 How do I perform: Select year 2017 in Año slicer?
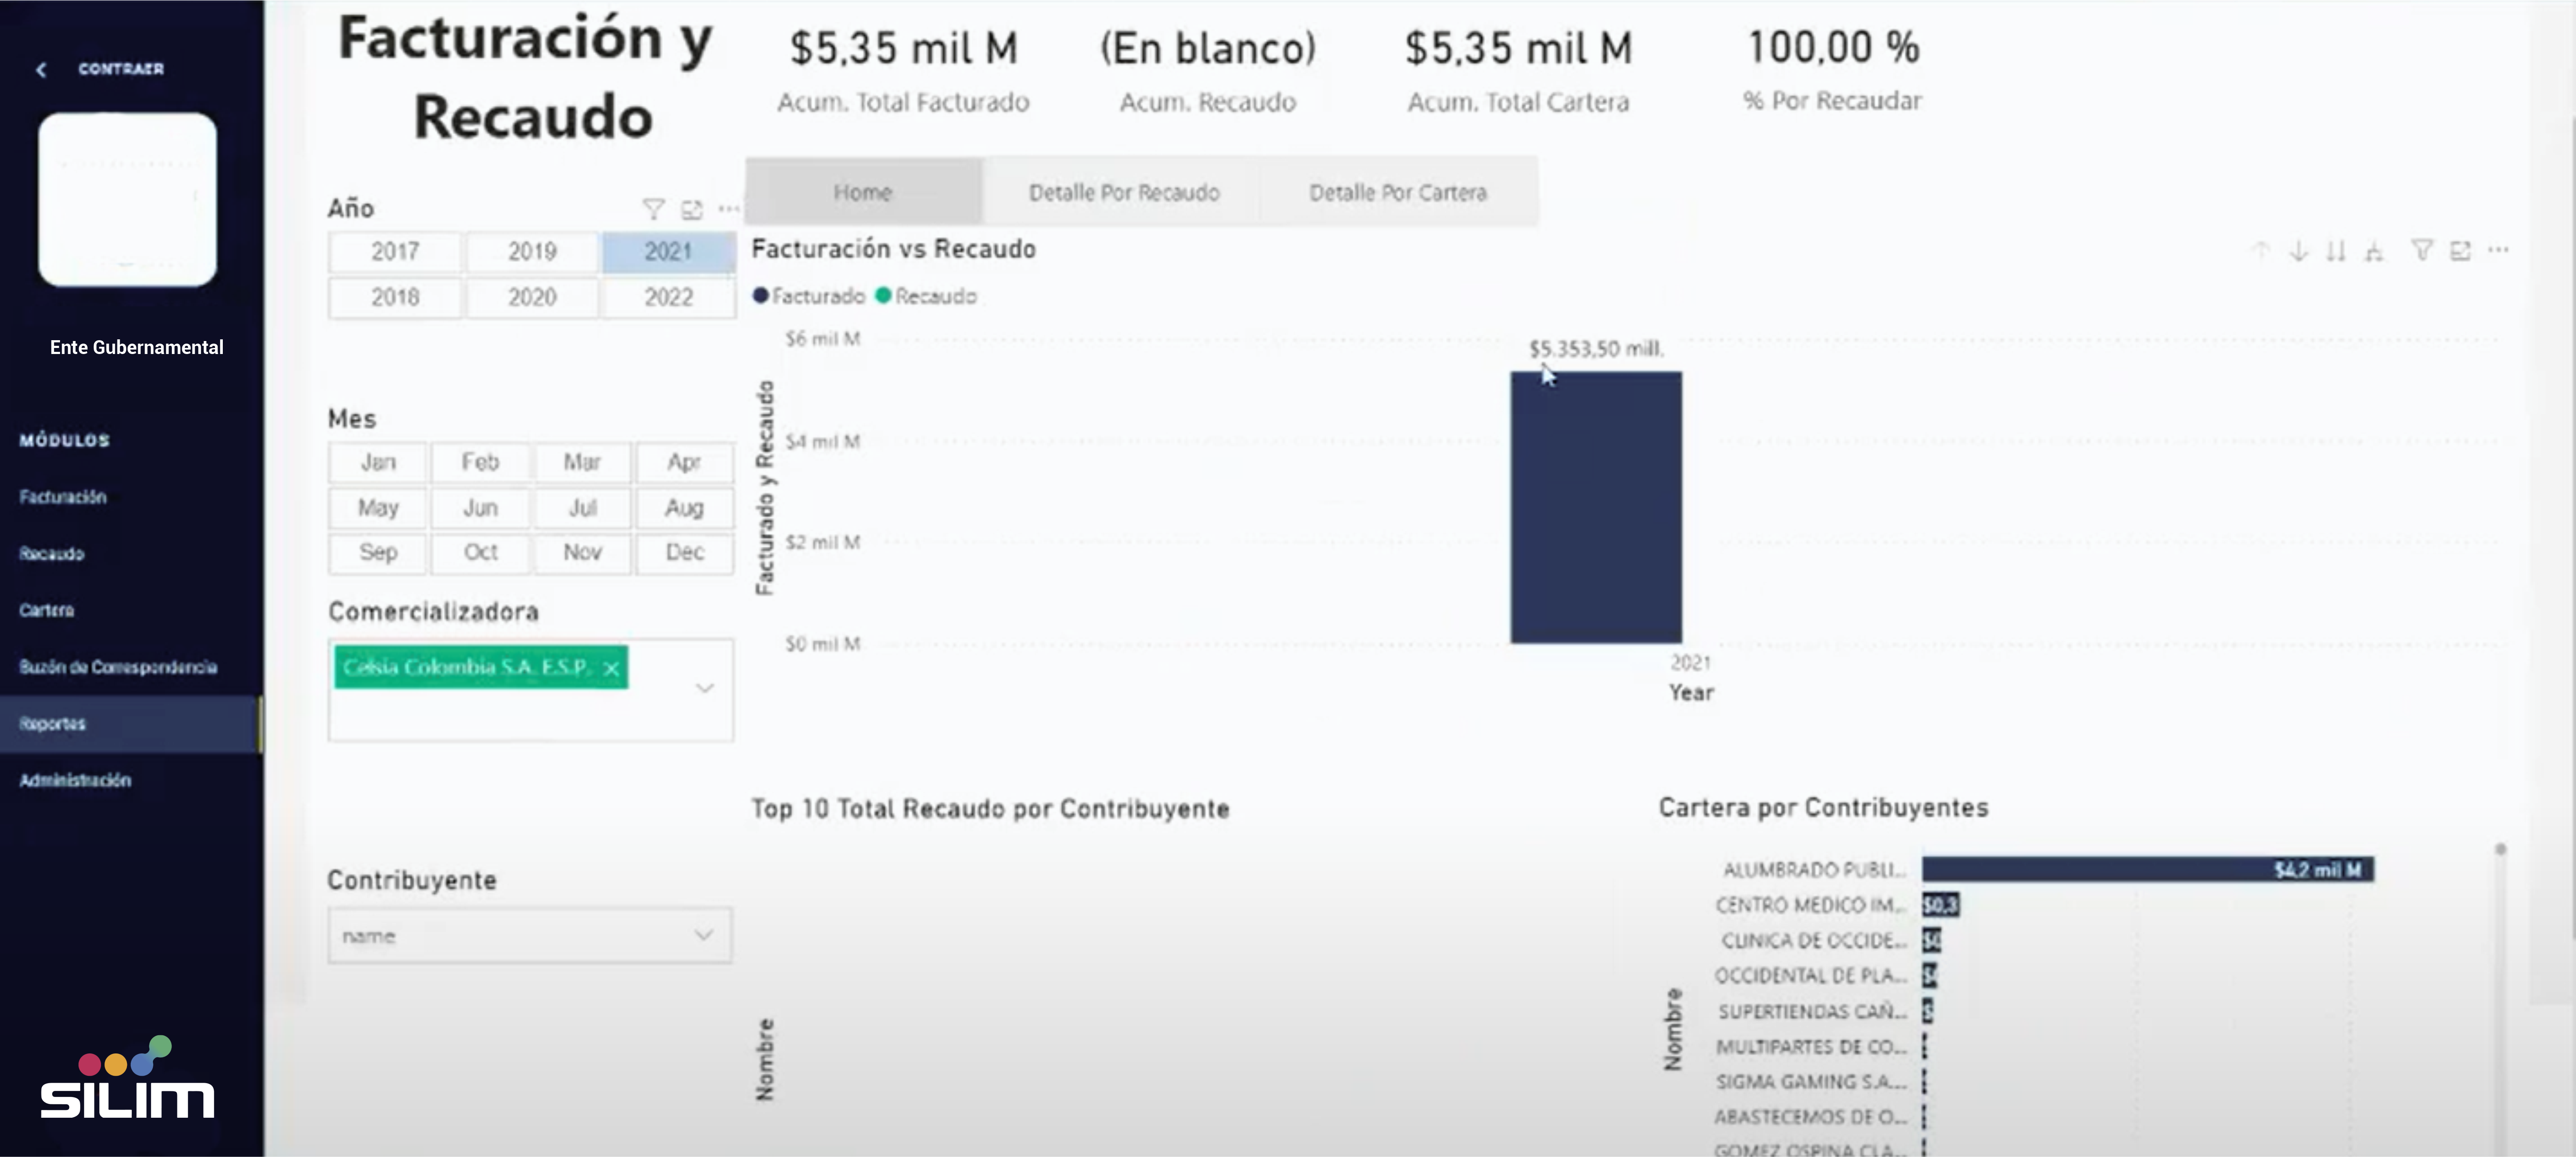[395, 252]
